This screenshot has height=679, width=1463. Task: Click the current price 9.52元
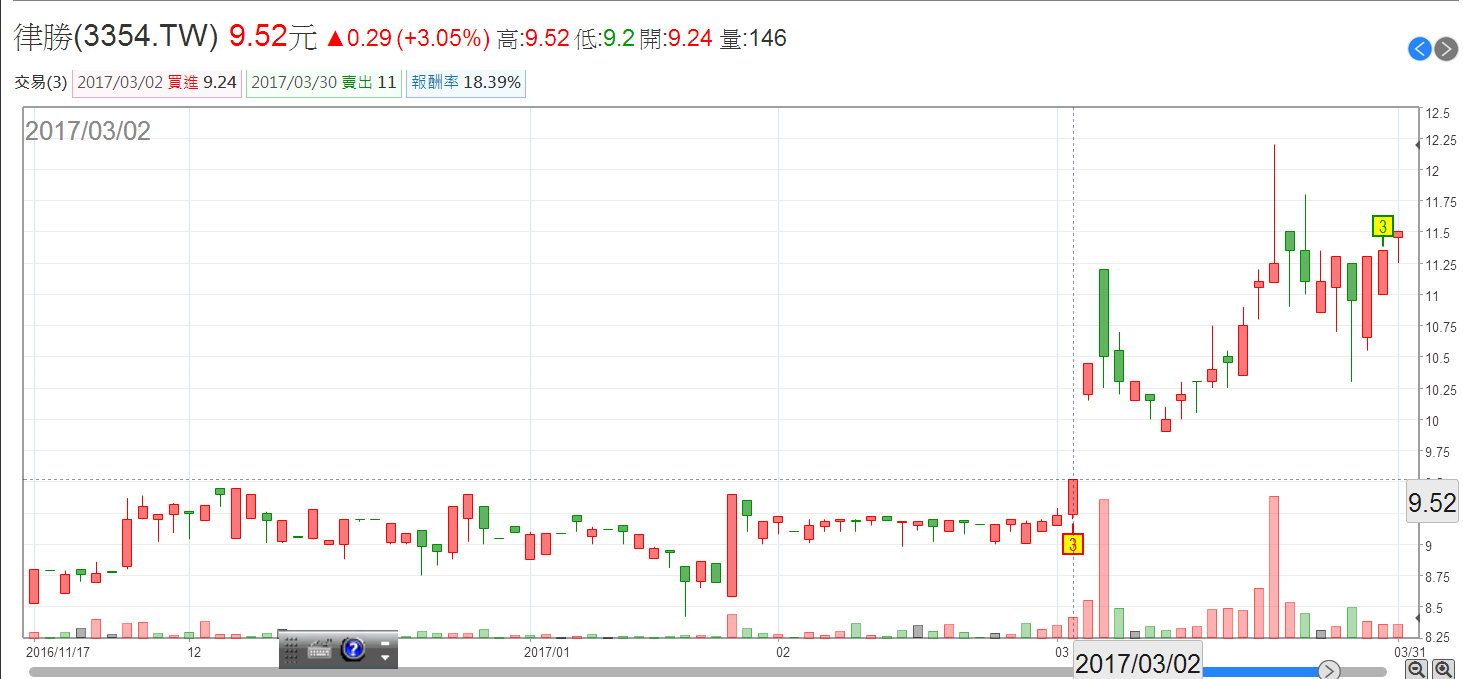pos(273,38)
